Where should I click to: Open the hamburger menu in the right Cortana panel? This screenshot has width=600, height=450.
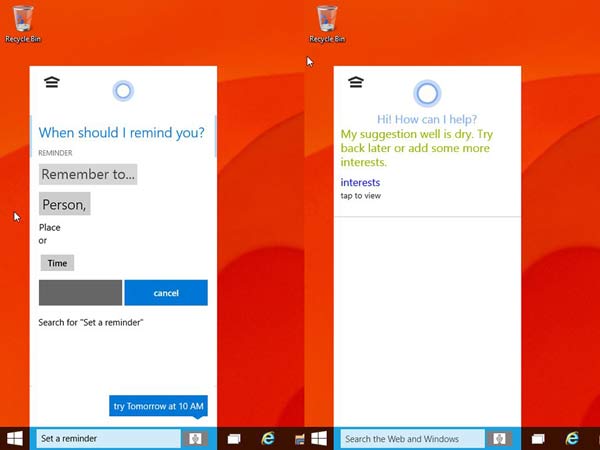click(356, 82)
